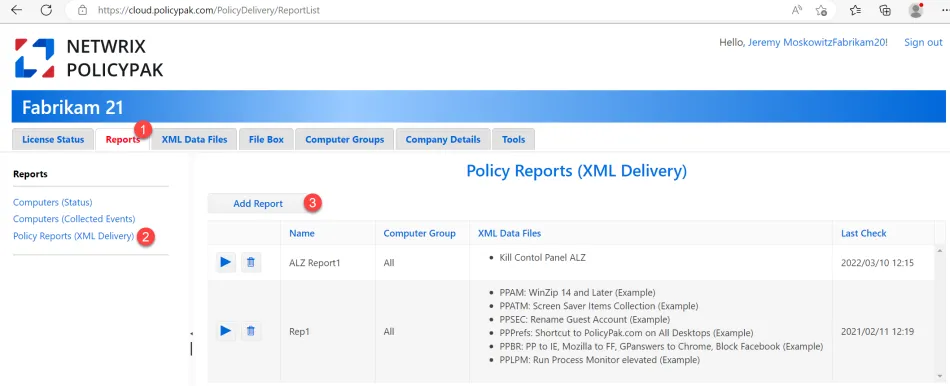Screen dimensions: 950x386
Task: Open Computers (Status) report link
Action: [53, 202]
